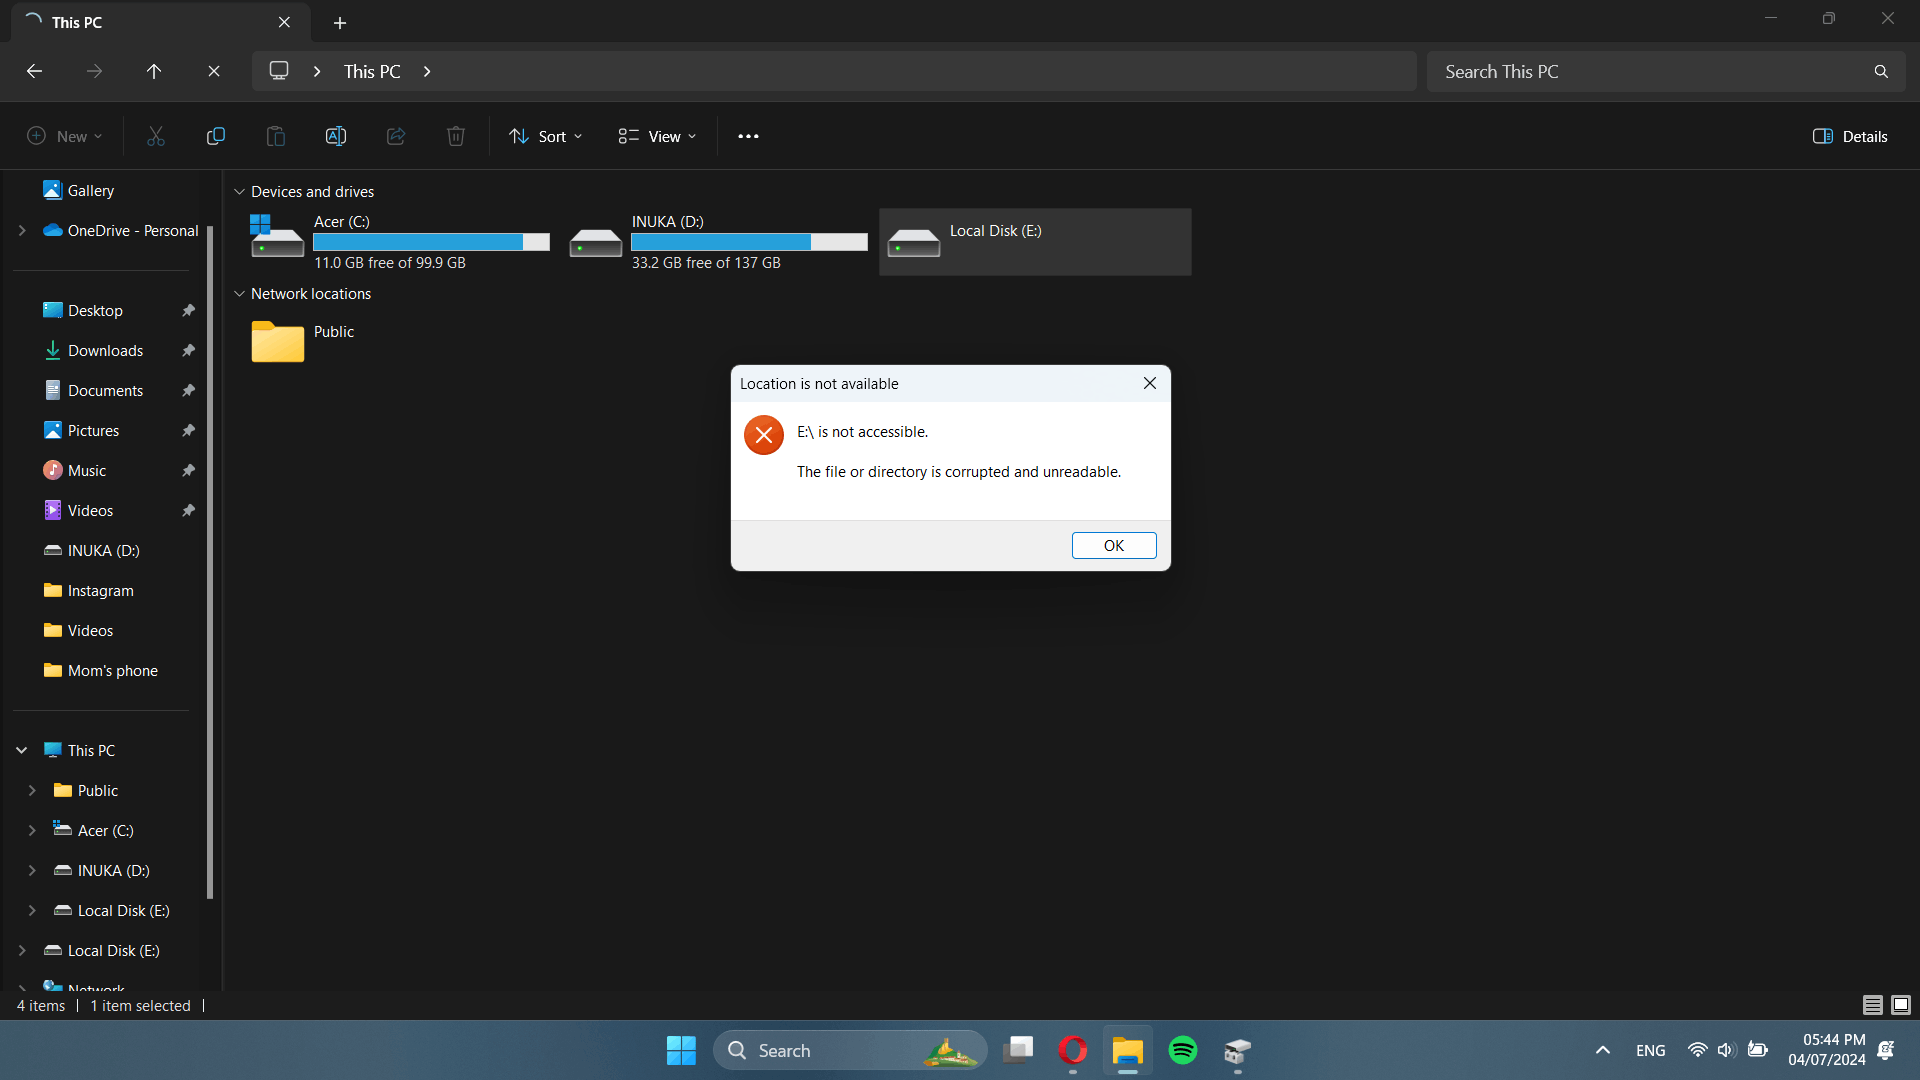Screen dimensions: 1920x1080
Task: Expand Acer (C:) in the sidebar tree
Action: pyautogui.click(x=32, y=830)
